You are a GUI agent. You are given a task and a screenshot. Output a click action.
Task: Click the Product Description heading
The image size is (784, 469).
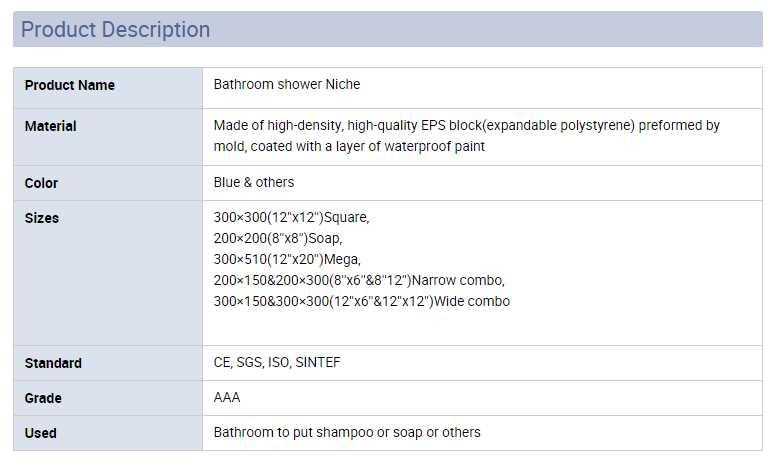pyautogui.click(x=116, y=30)
